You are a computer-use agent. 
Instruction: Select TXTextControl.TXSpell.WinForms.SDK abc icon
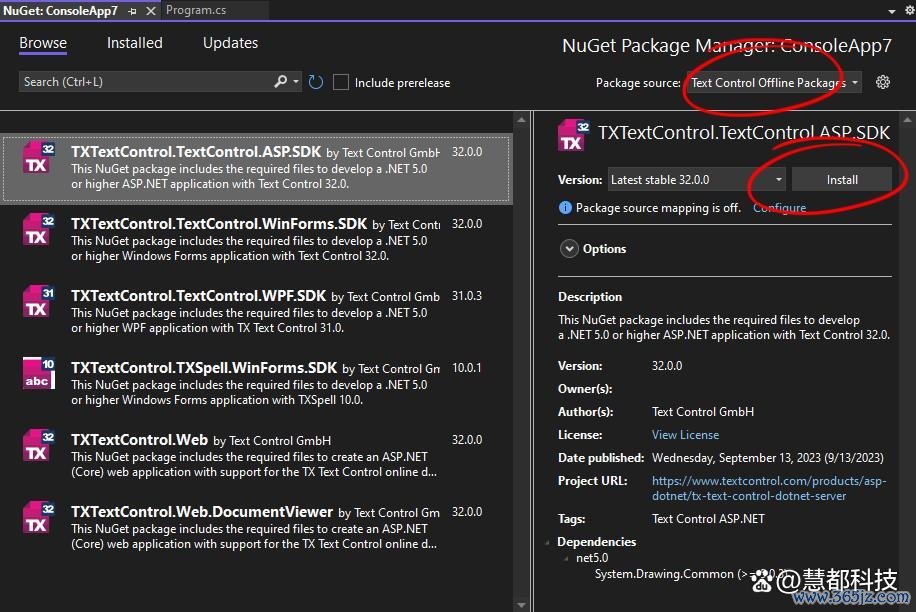coord(39,374)
